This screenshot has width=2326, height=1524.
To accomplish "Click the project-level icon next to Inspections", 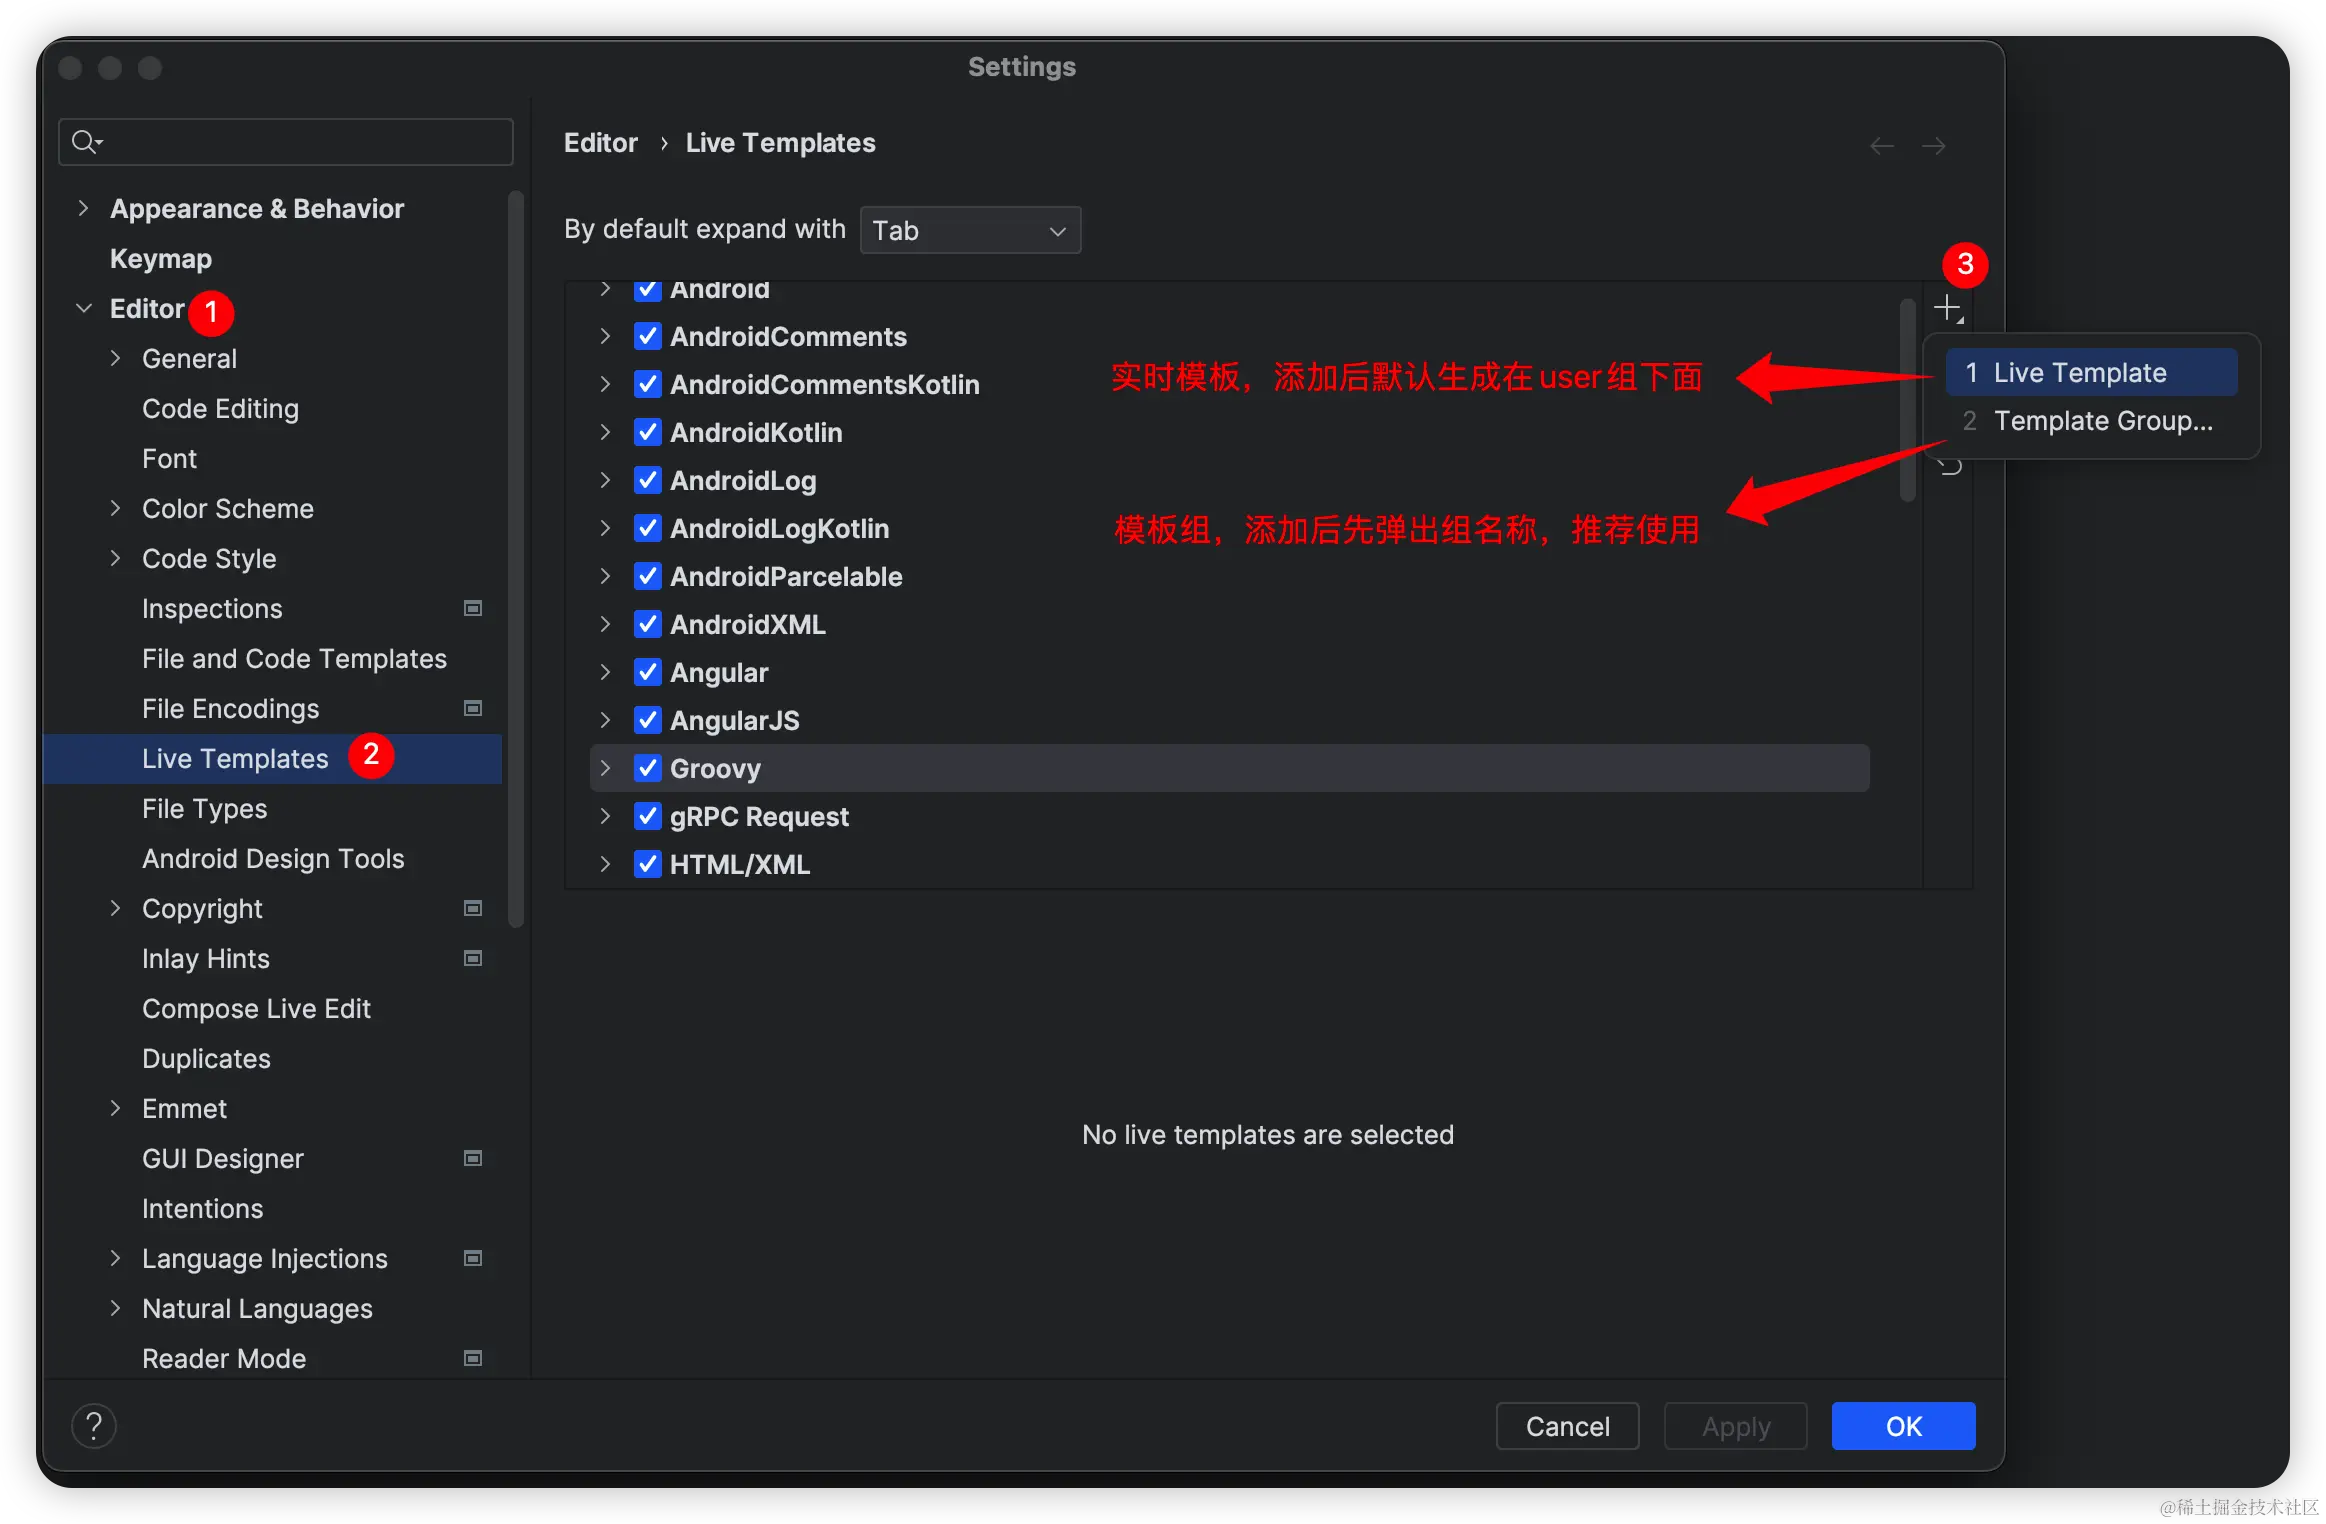I will [x=473, y=608].
